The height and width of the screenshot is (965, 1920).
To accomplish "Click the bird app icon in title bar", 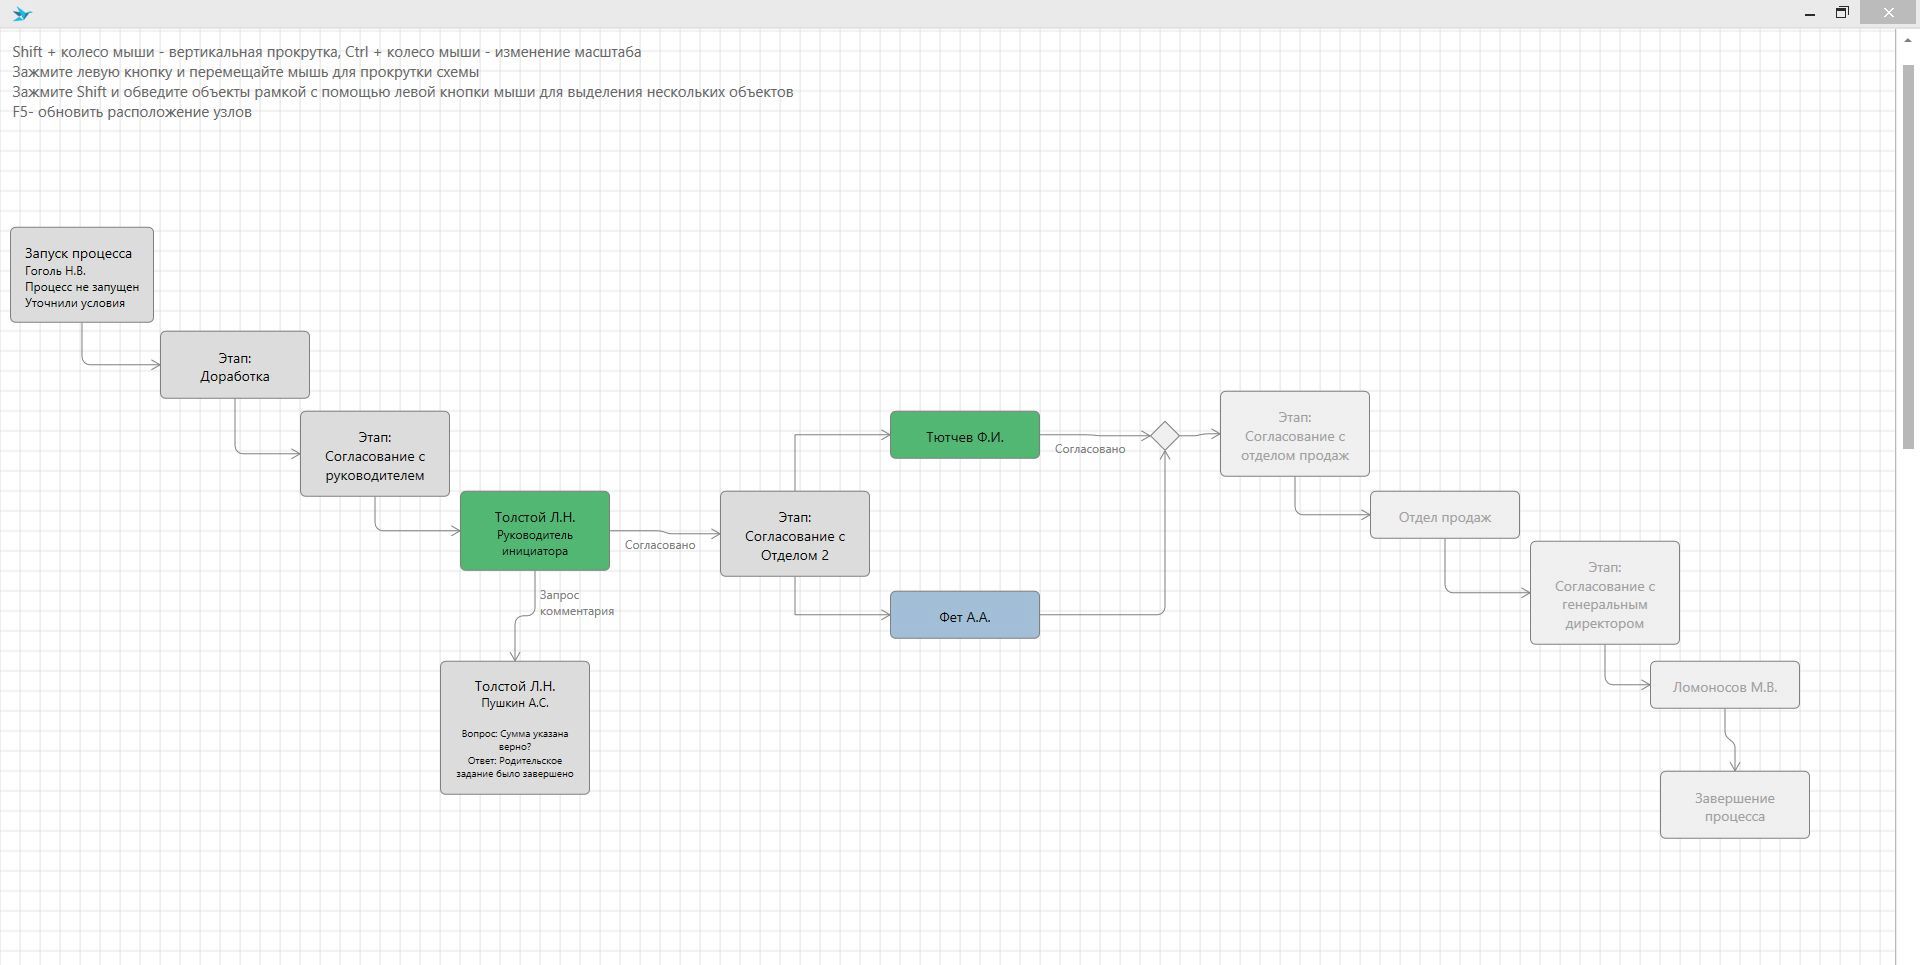I will point(22,14).
